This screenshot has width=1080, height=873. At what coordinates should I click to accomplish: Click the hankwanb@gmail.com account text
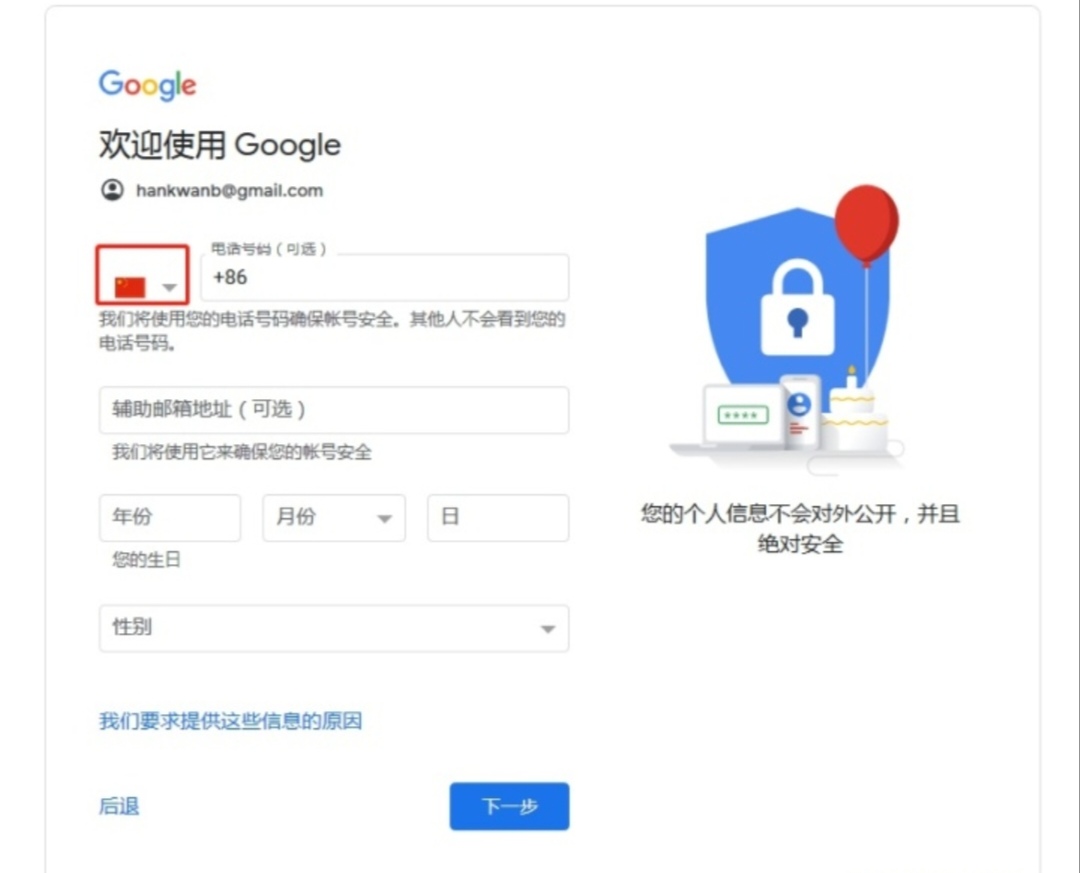[229, 191]
